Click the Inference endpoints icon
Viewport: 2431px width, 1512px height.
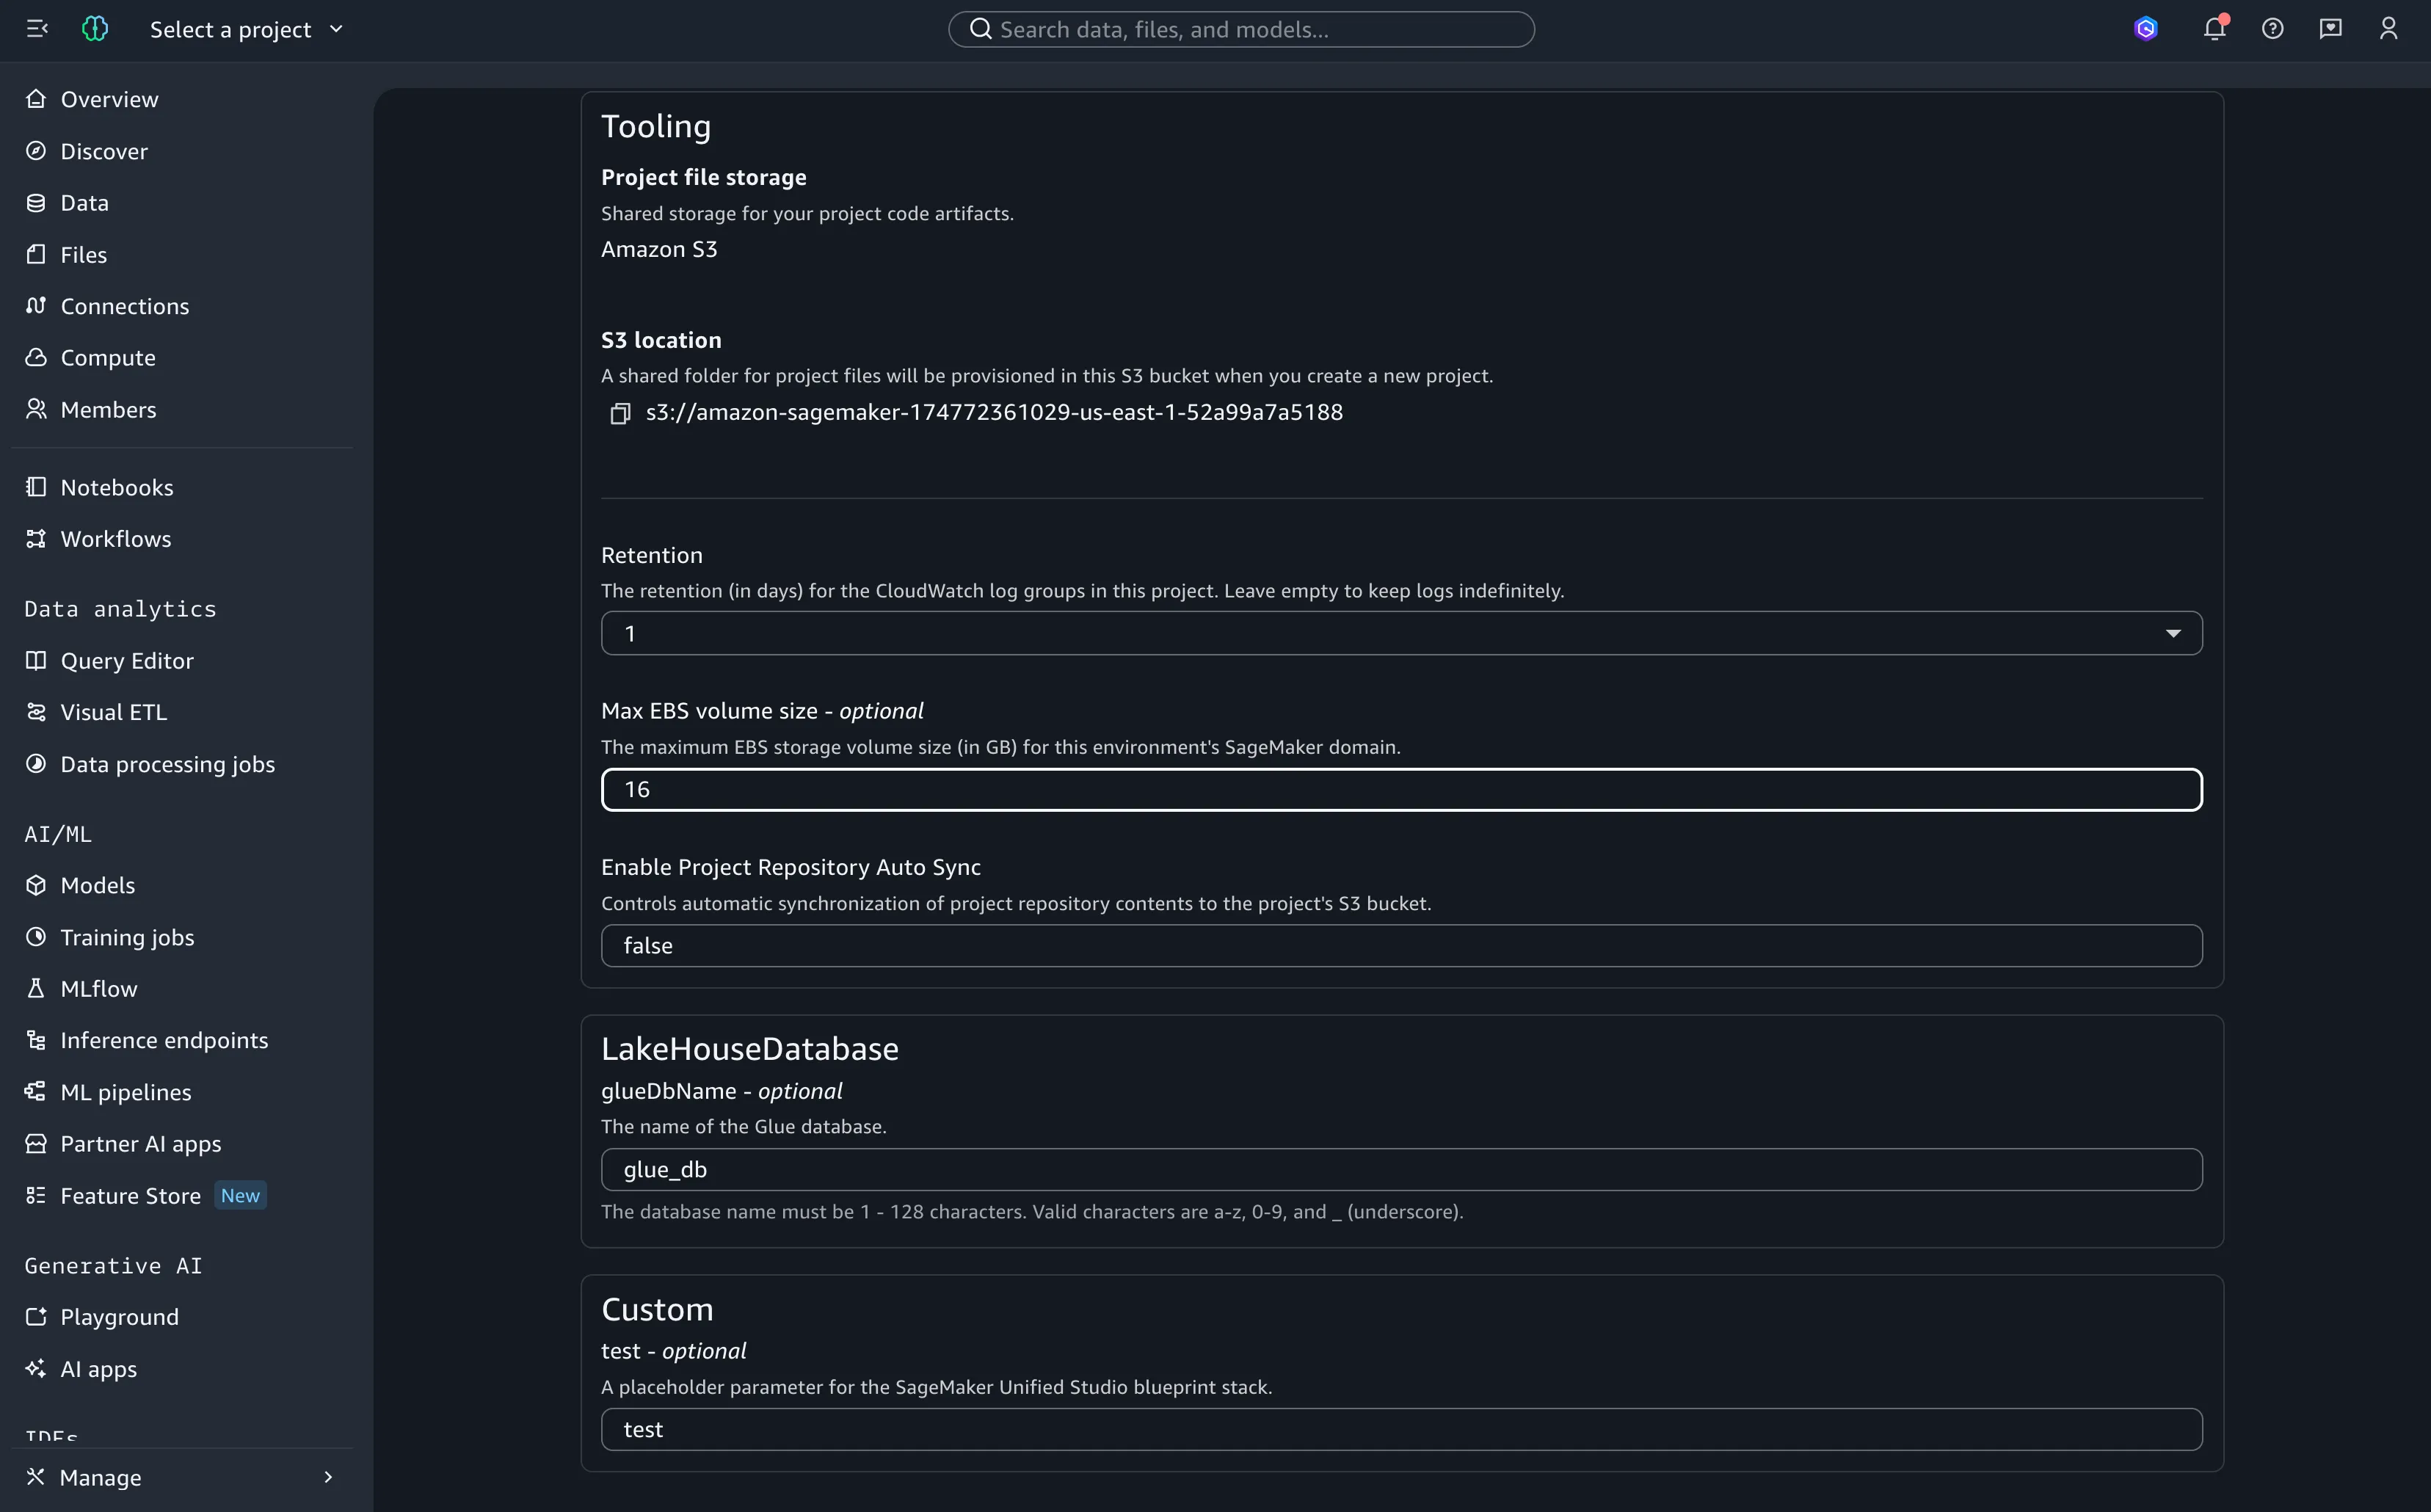click(x=36, y=1040)
